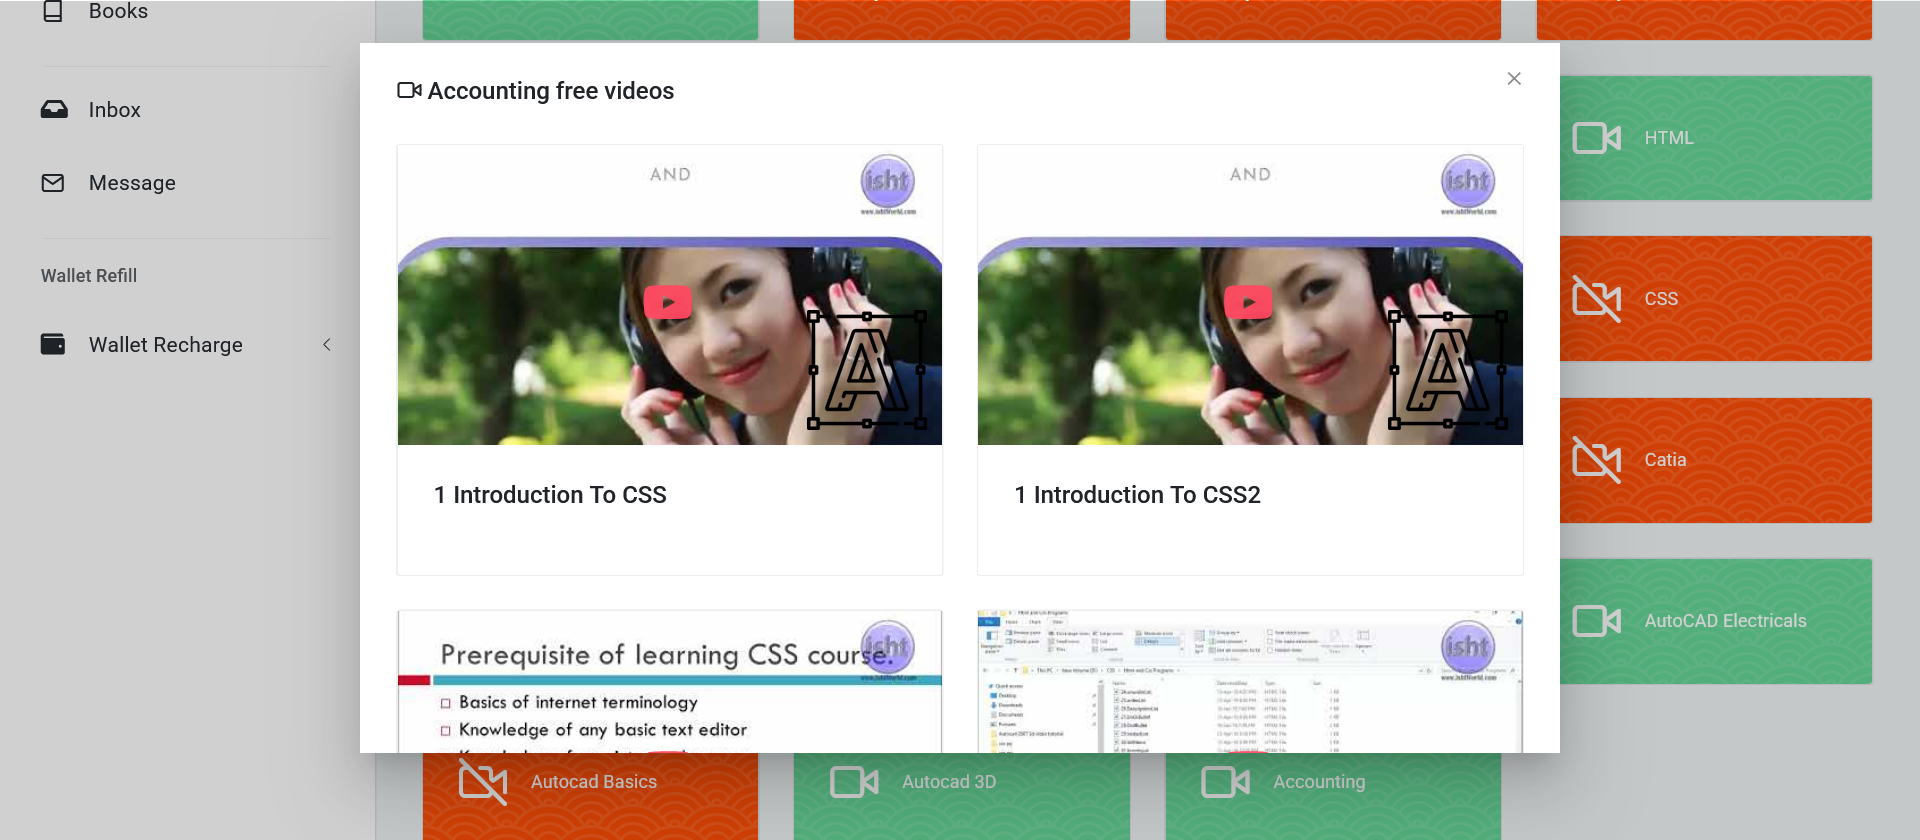Click the Inbox tray icon
This screenshot has width=1920, height=840.
click(54, 110)
